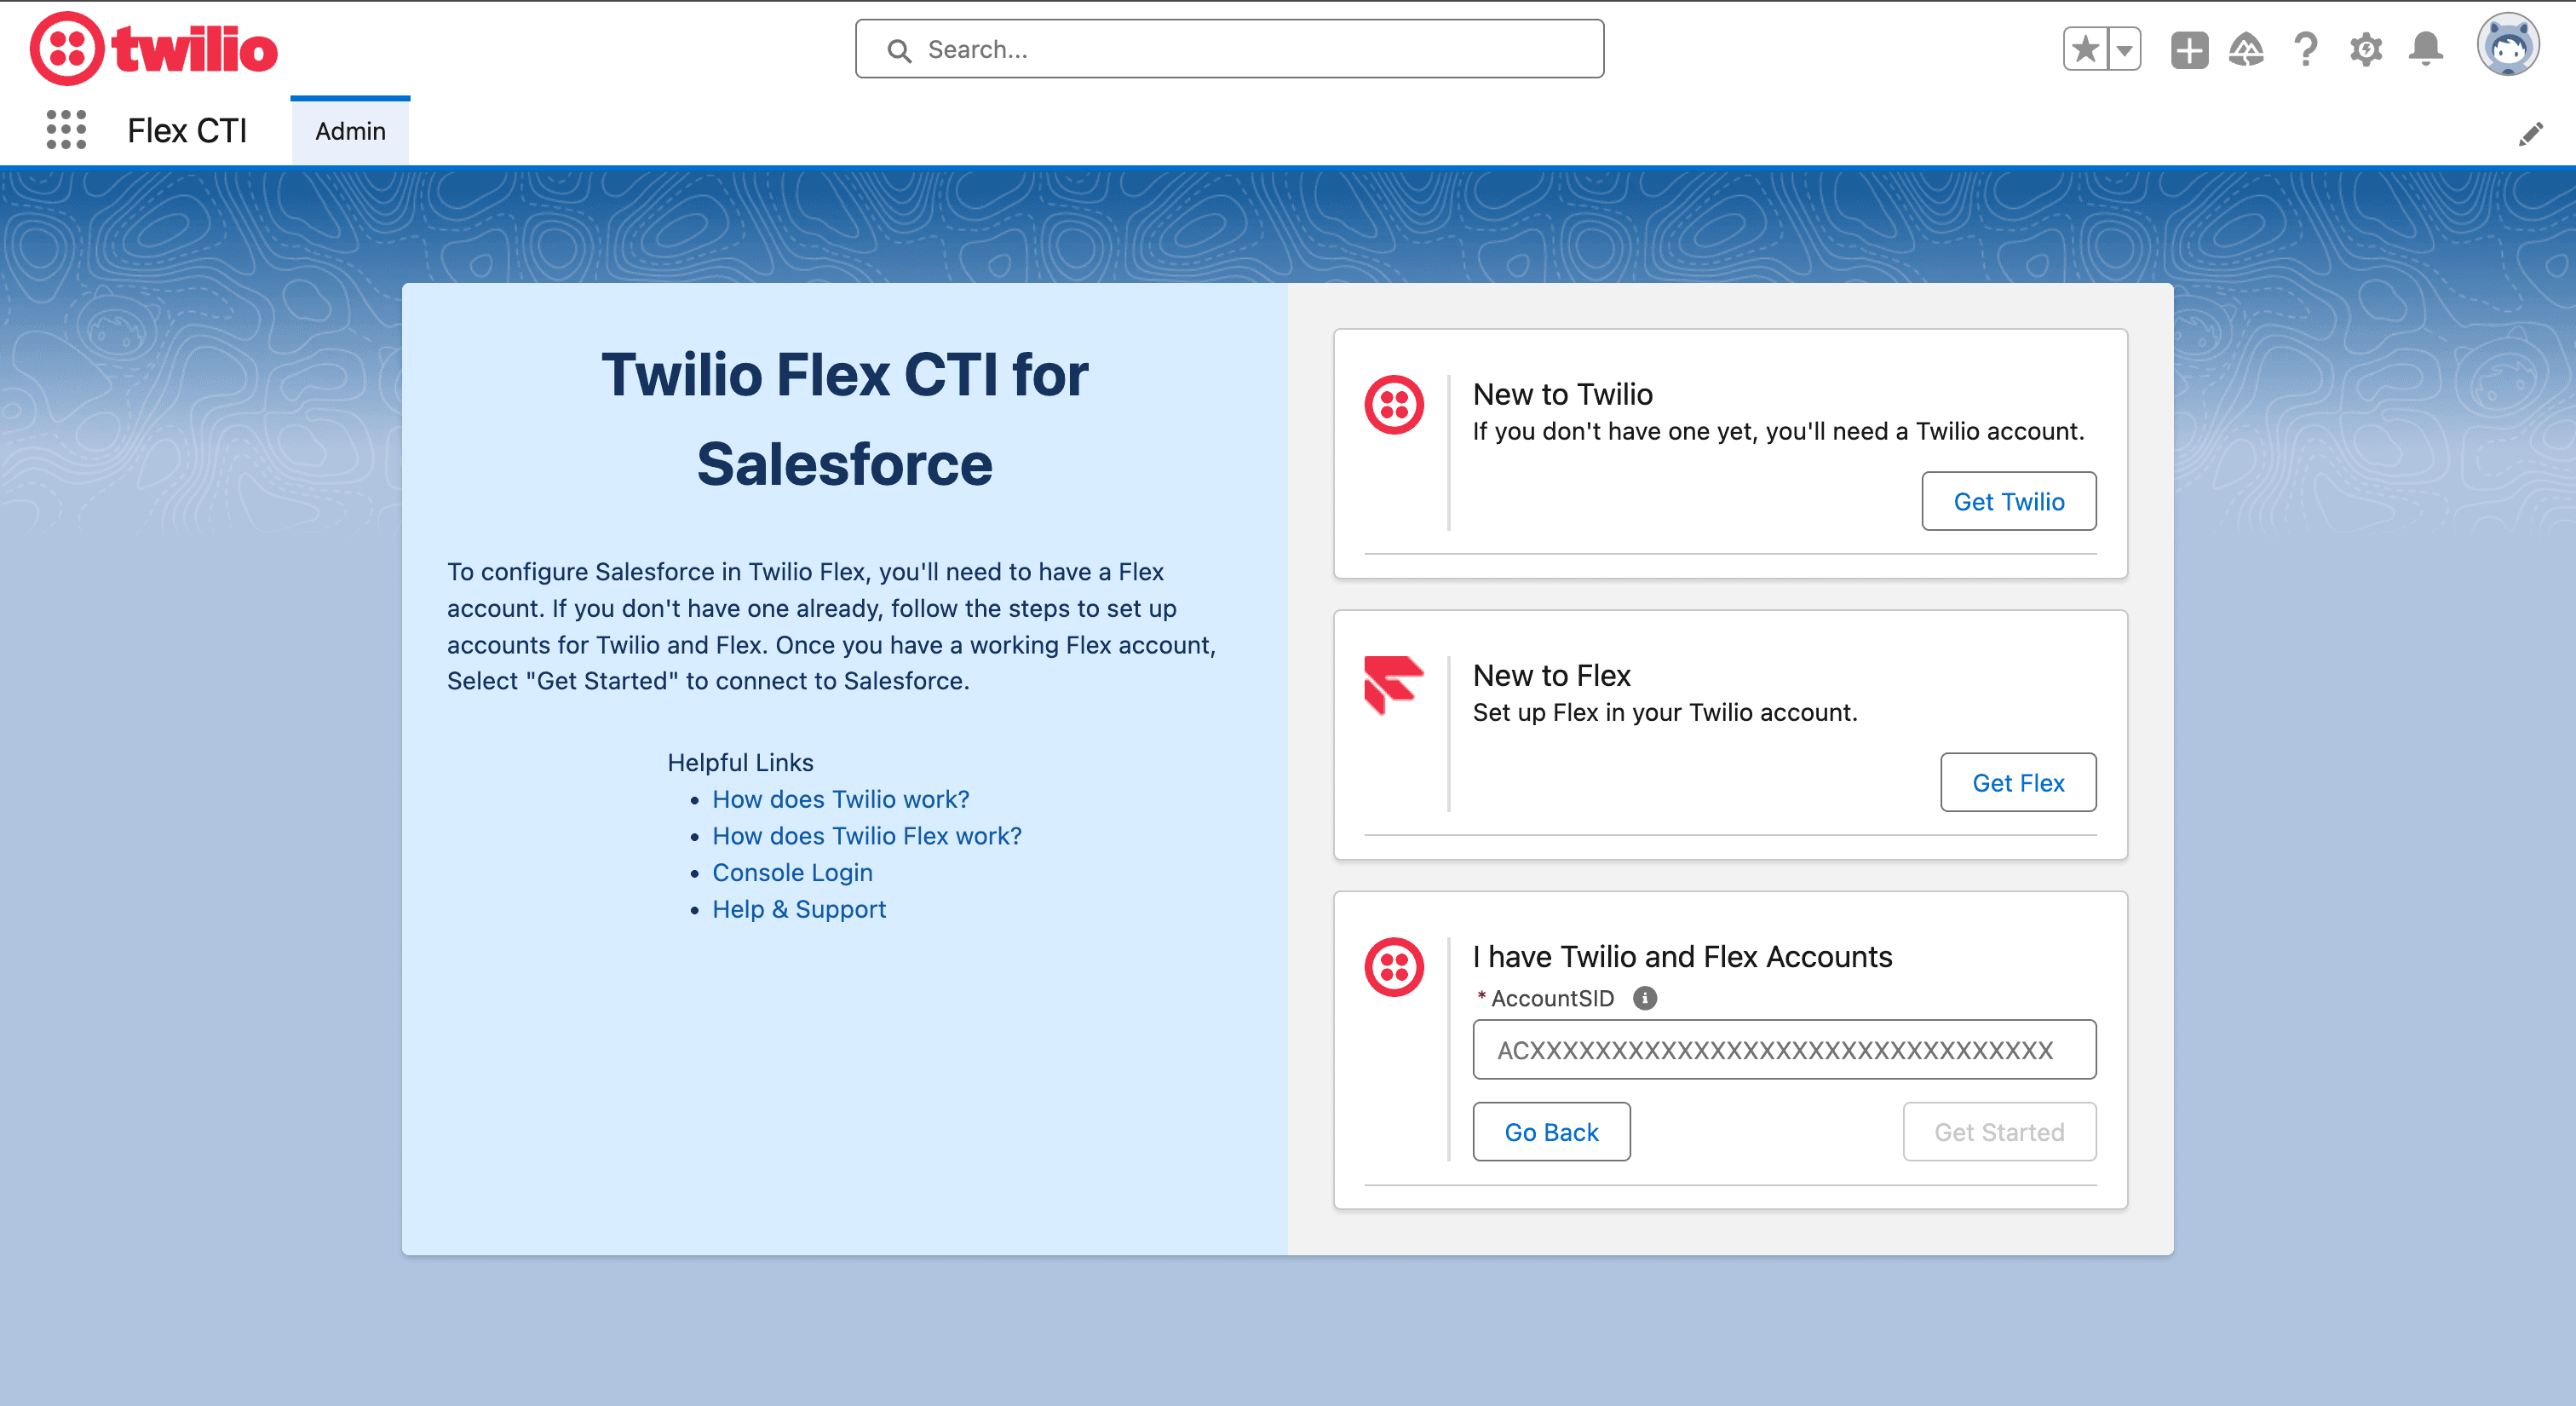Image resolution: width=2576 pixels, height=1406 pixels.
Task: Open the Help & Support link
Action: tap(799, 909)
